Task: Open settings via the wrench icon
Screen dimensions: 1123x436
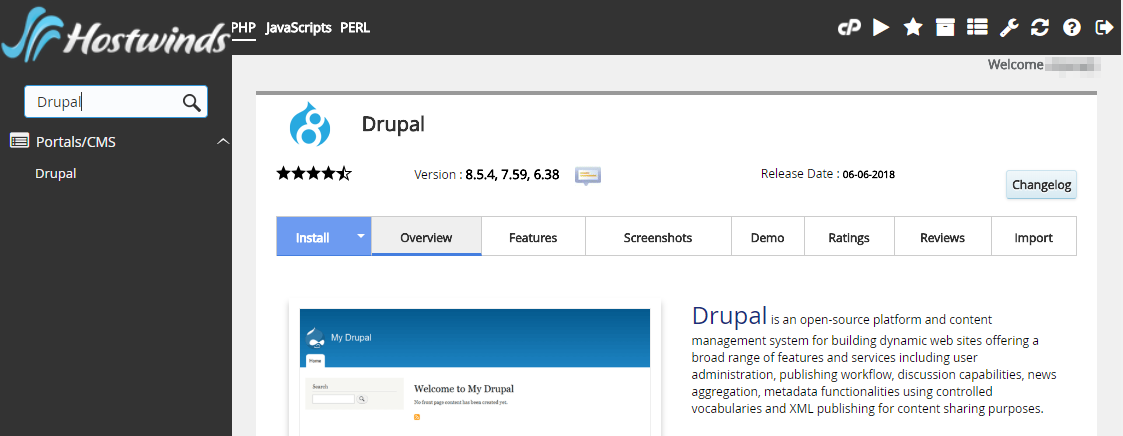Action: tap(1008, 28)
